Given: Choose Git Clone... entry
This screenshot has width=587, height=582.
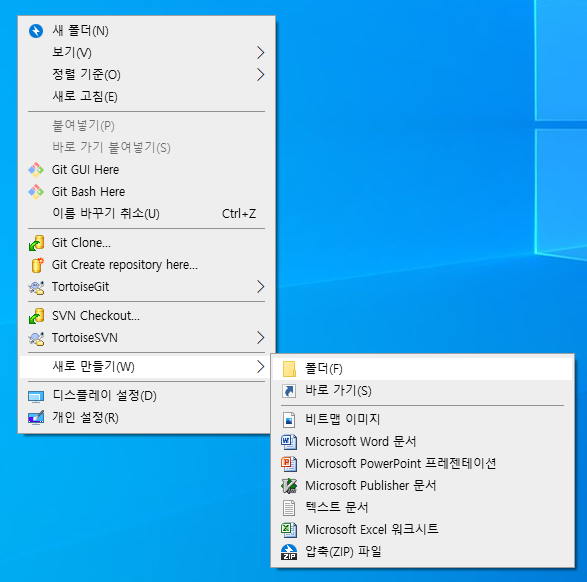Looking at the screenshot, I should [x=147, y=243].
